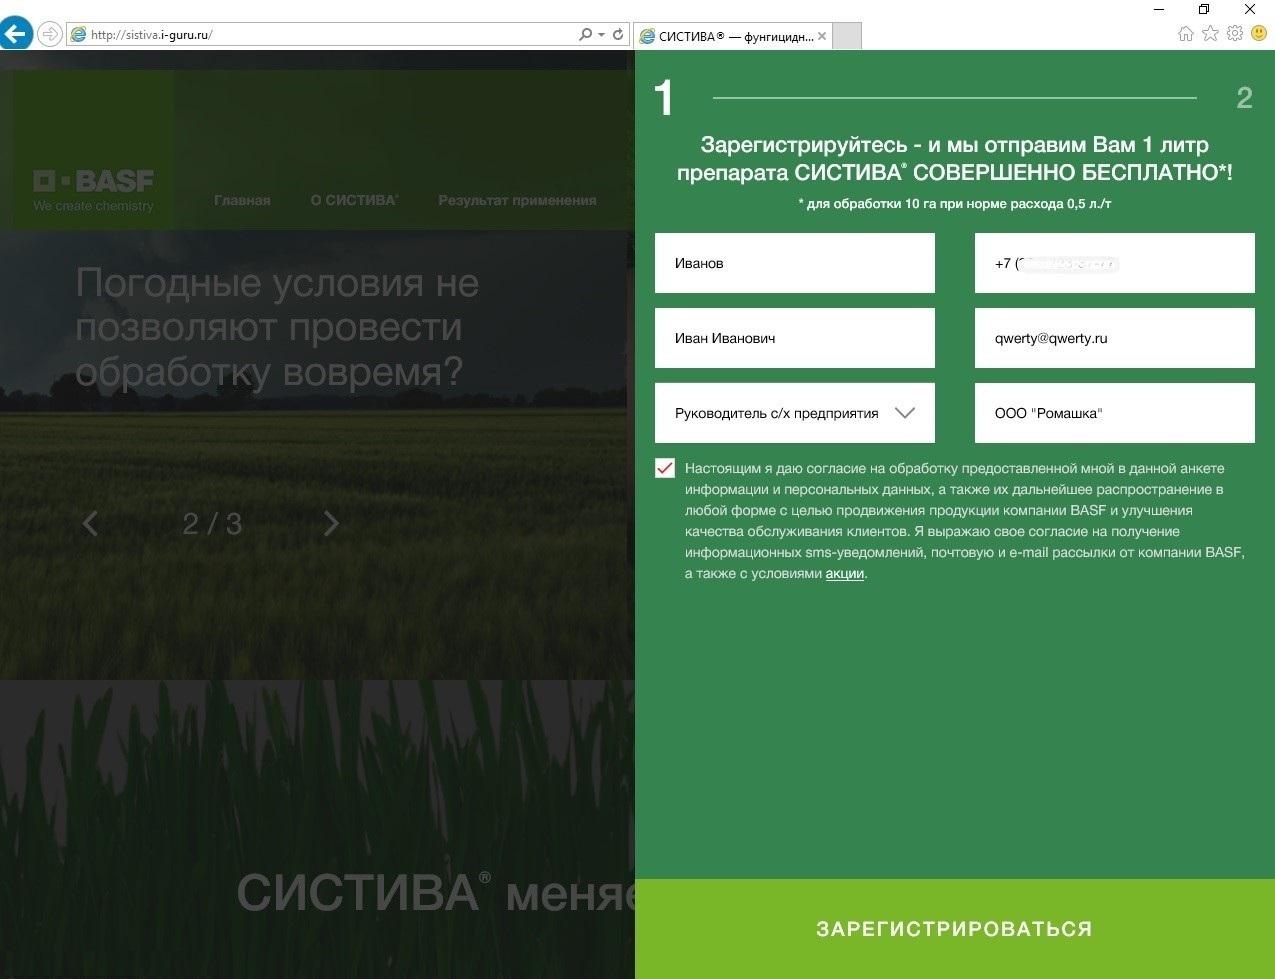Image resolution: width=1275 pixels, height=979 pixels.
Task: Click the slide headline Погодные условия text
Action: 277,327
